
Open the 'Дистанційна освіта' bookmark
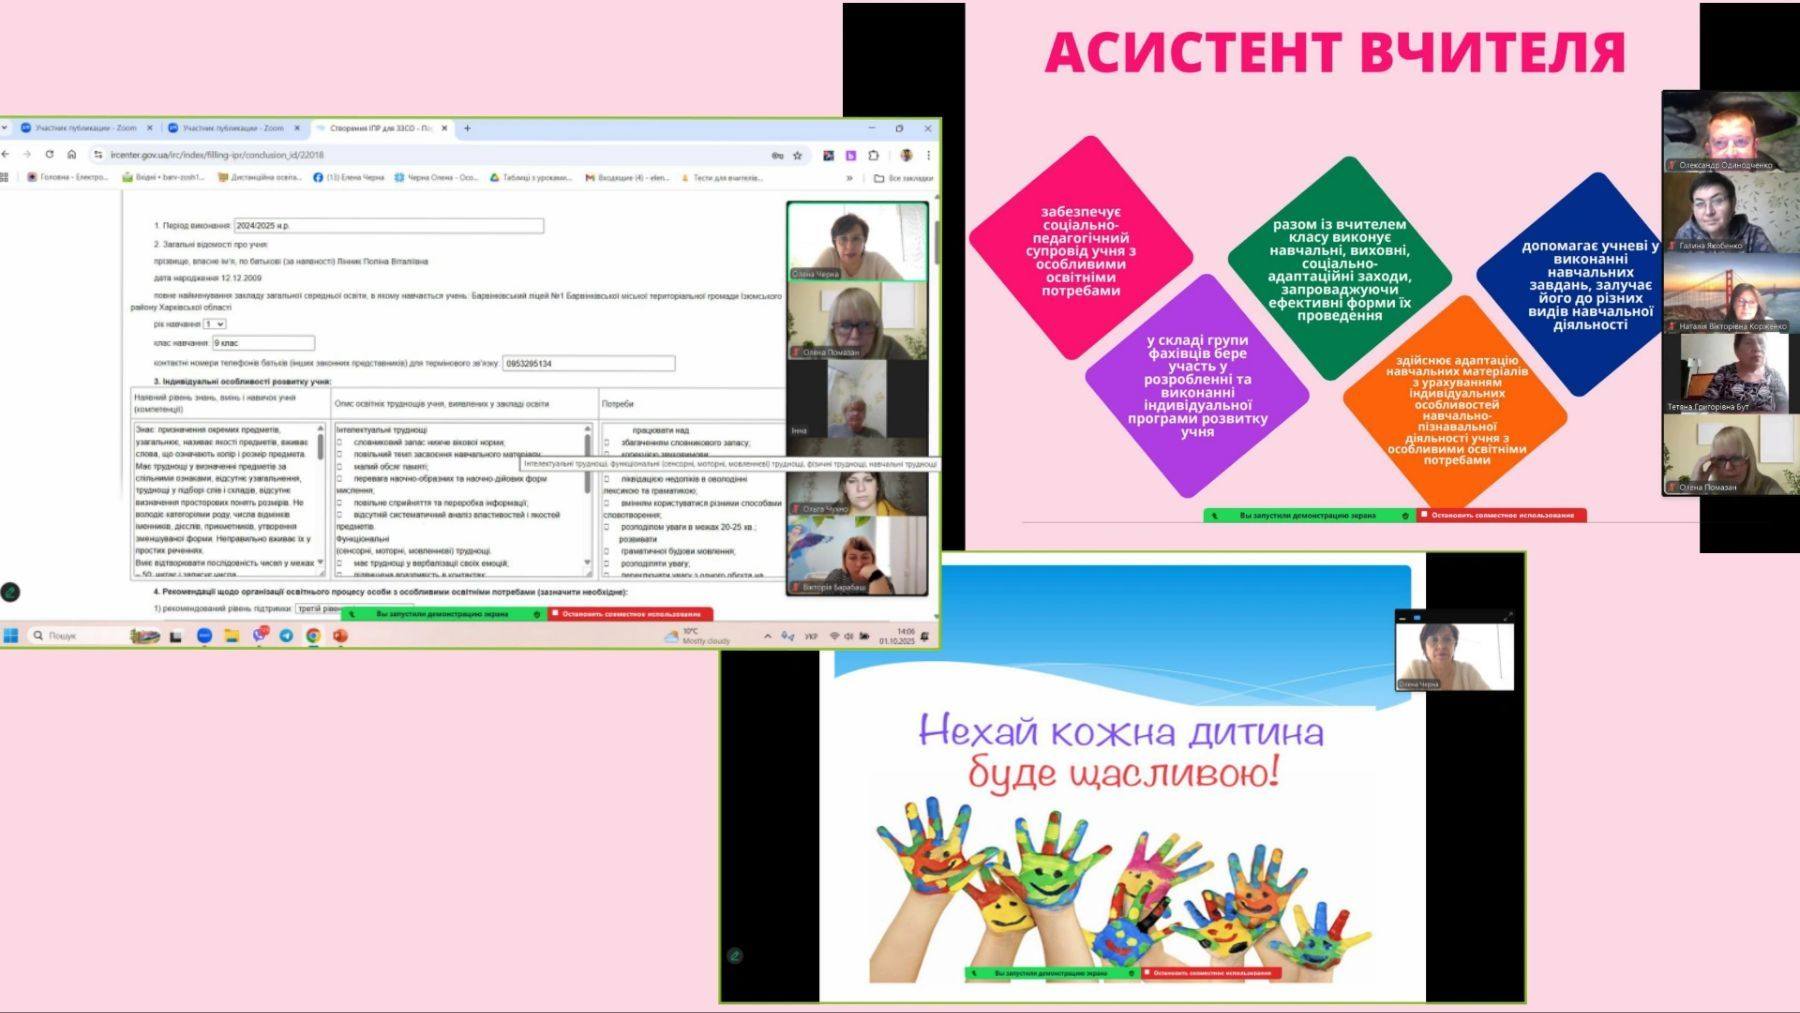(264, 178)
